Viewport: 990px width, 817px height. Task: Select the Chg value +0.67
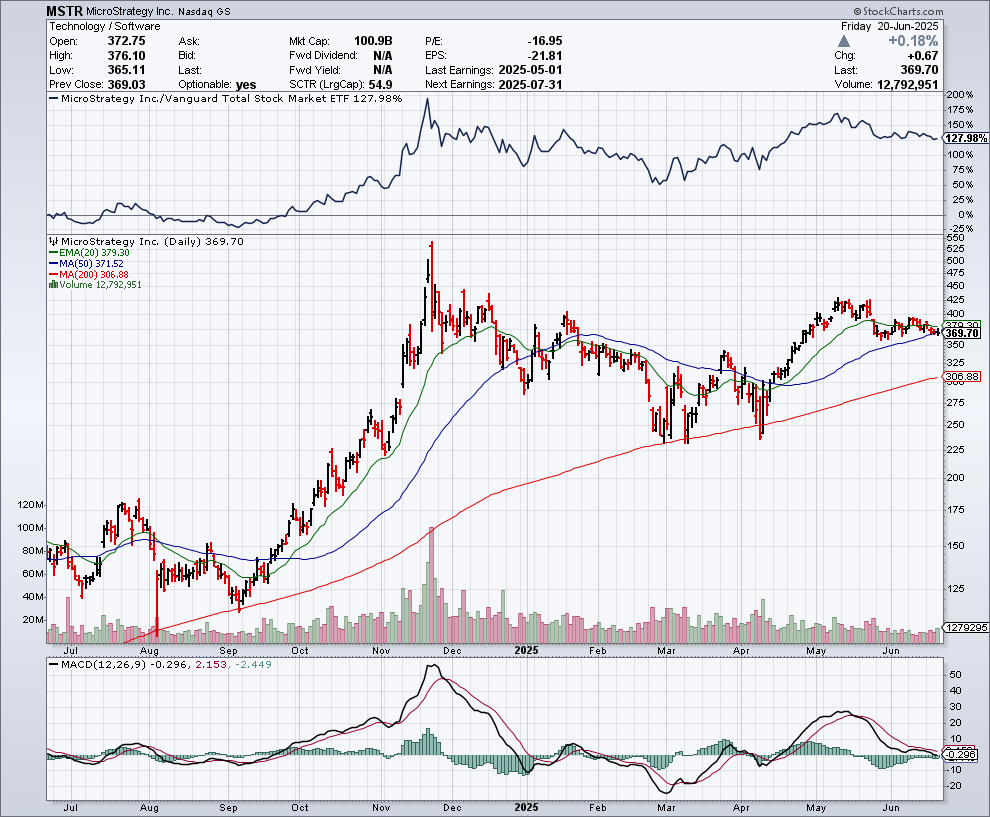click(922, 56)
